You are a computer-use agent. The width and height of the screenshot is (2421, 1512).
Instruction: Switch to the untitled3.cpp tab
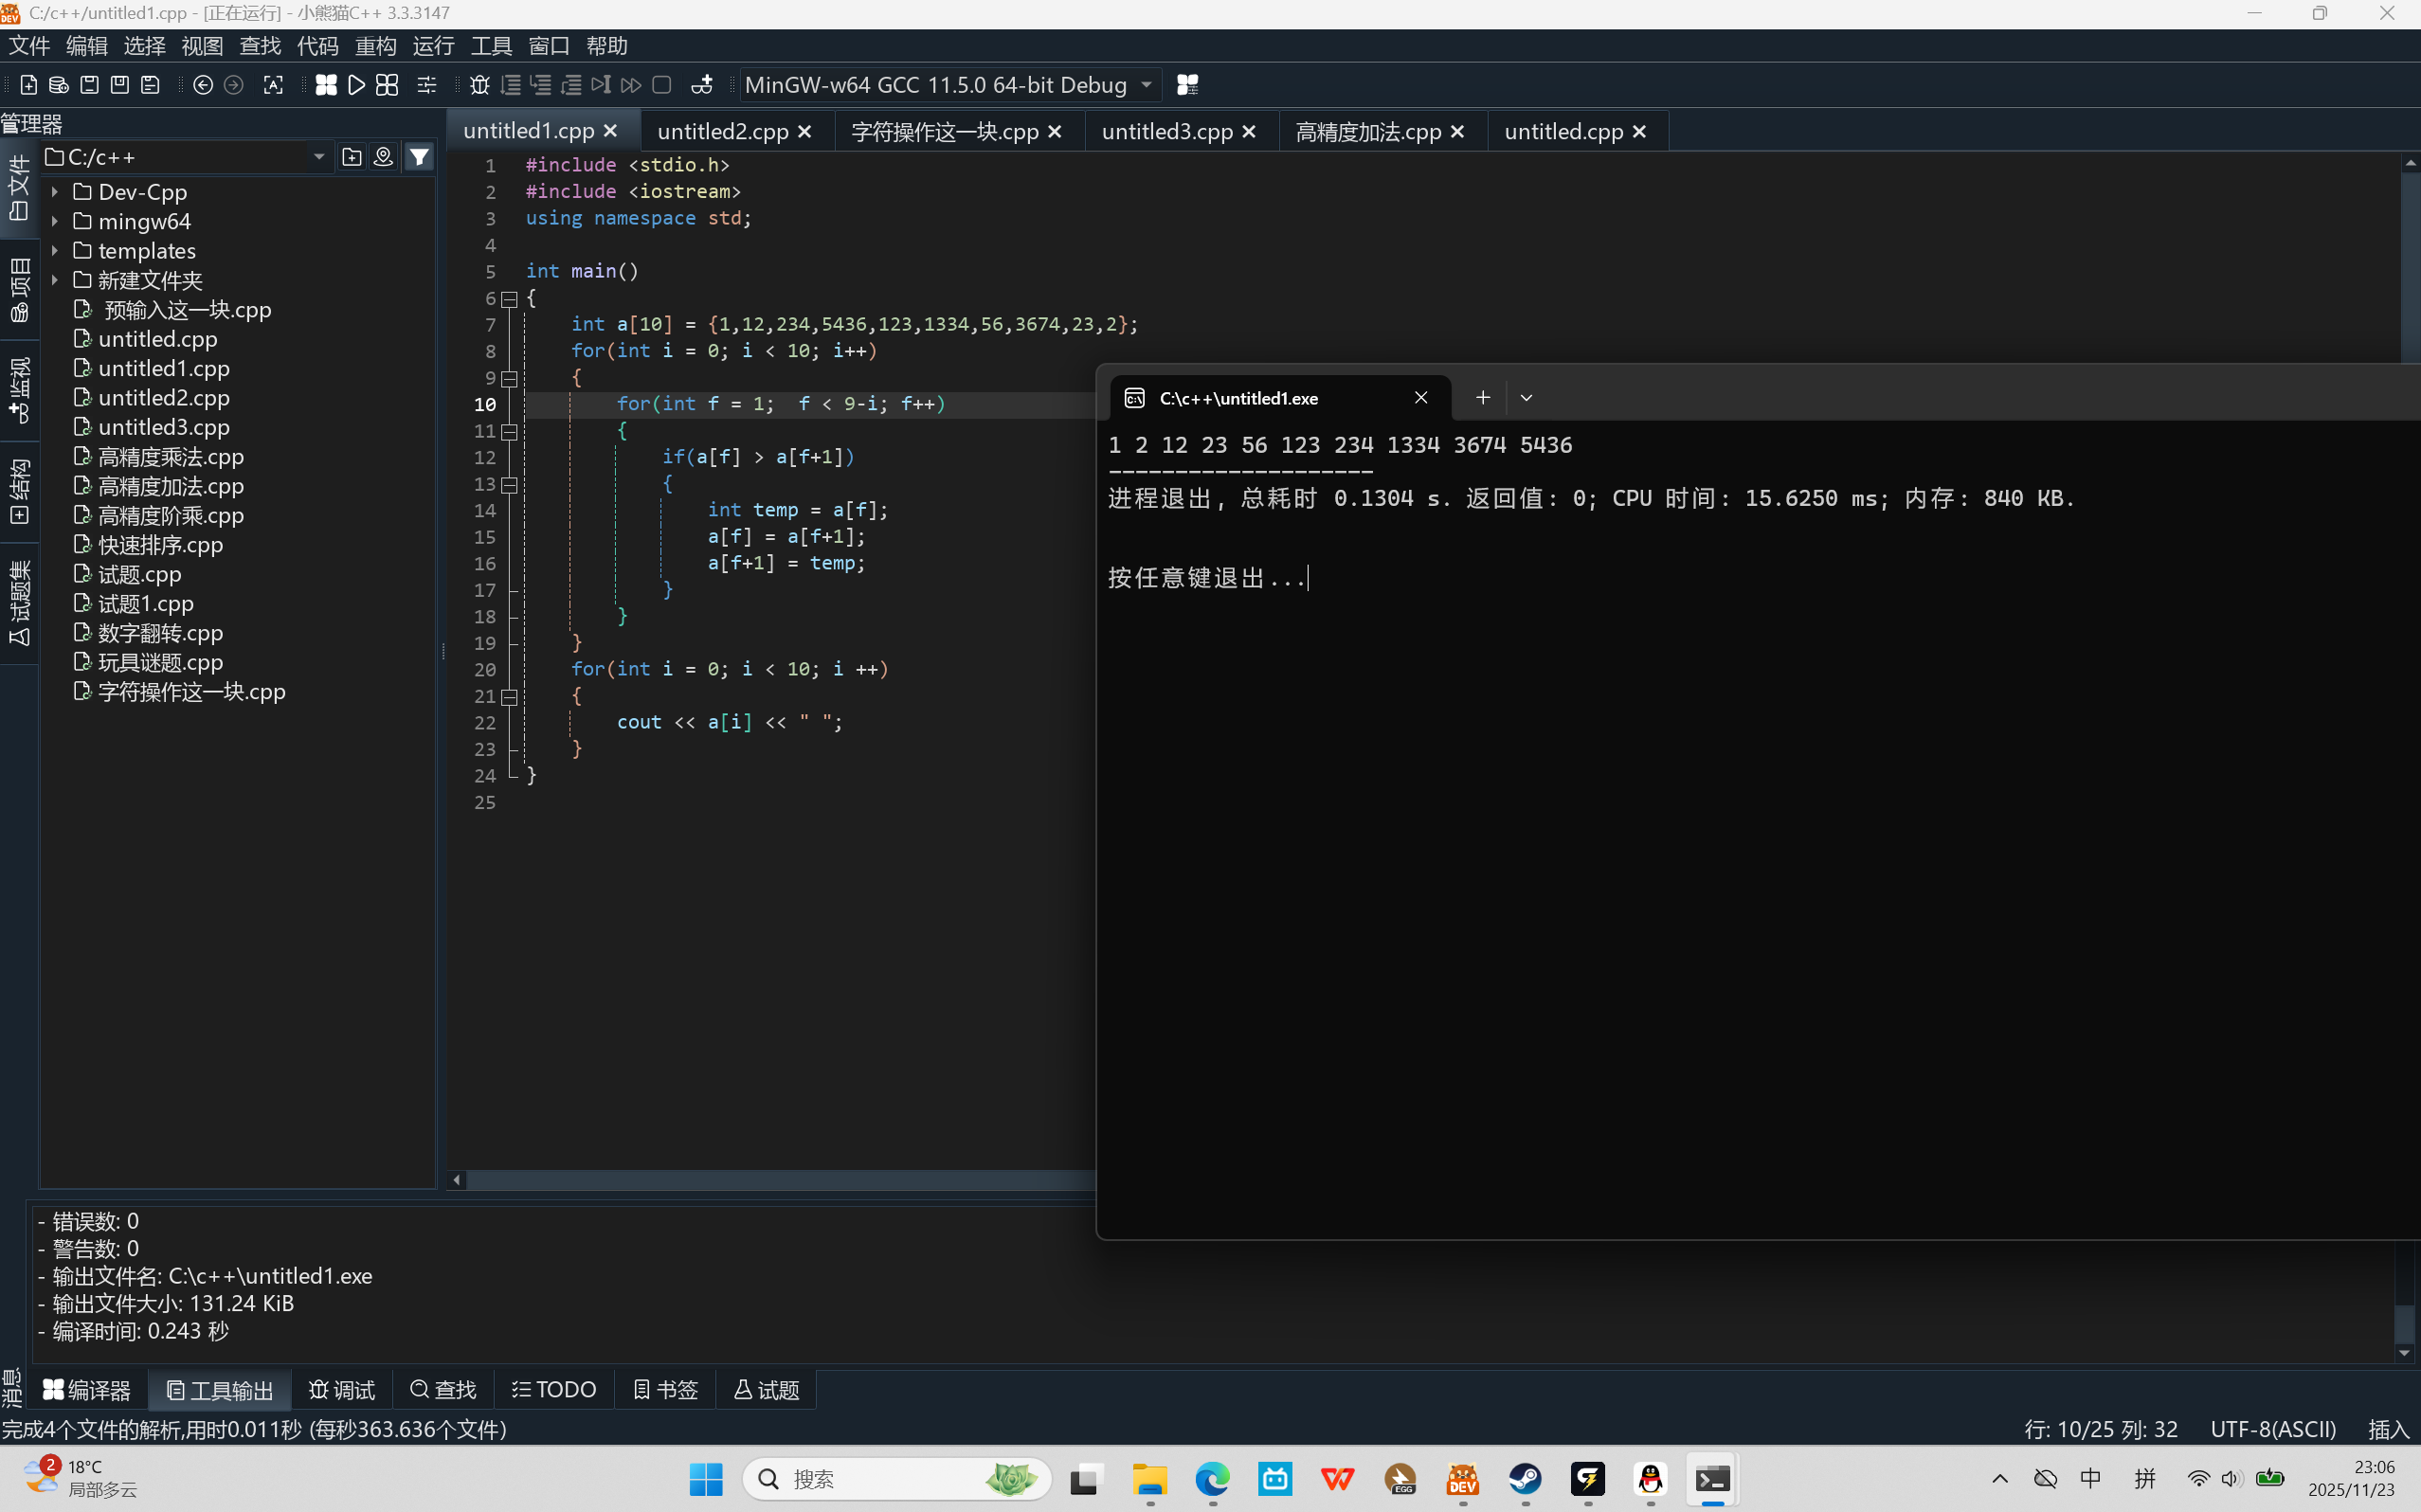[1166, 132]
